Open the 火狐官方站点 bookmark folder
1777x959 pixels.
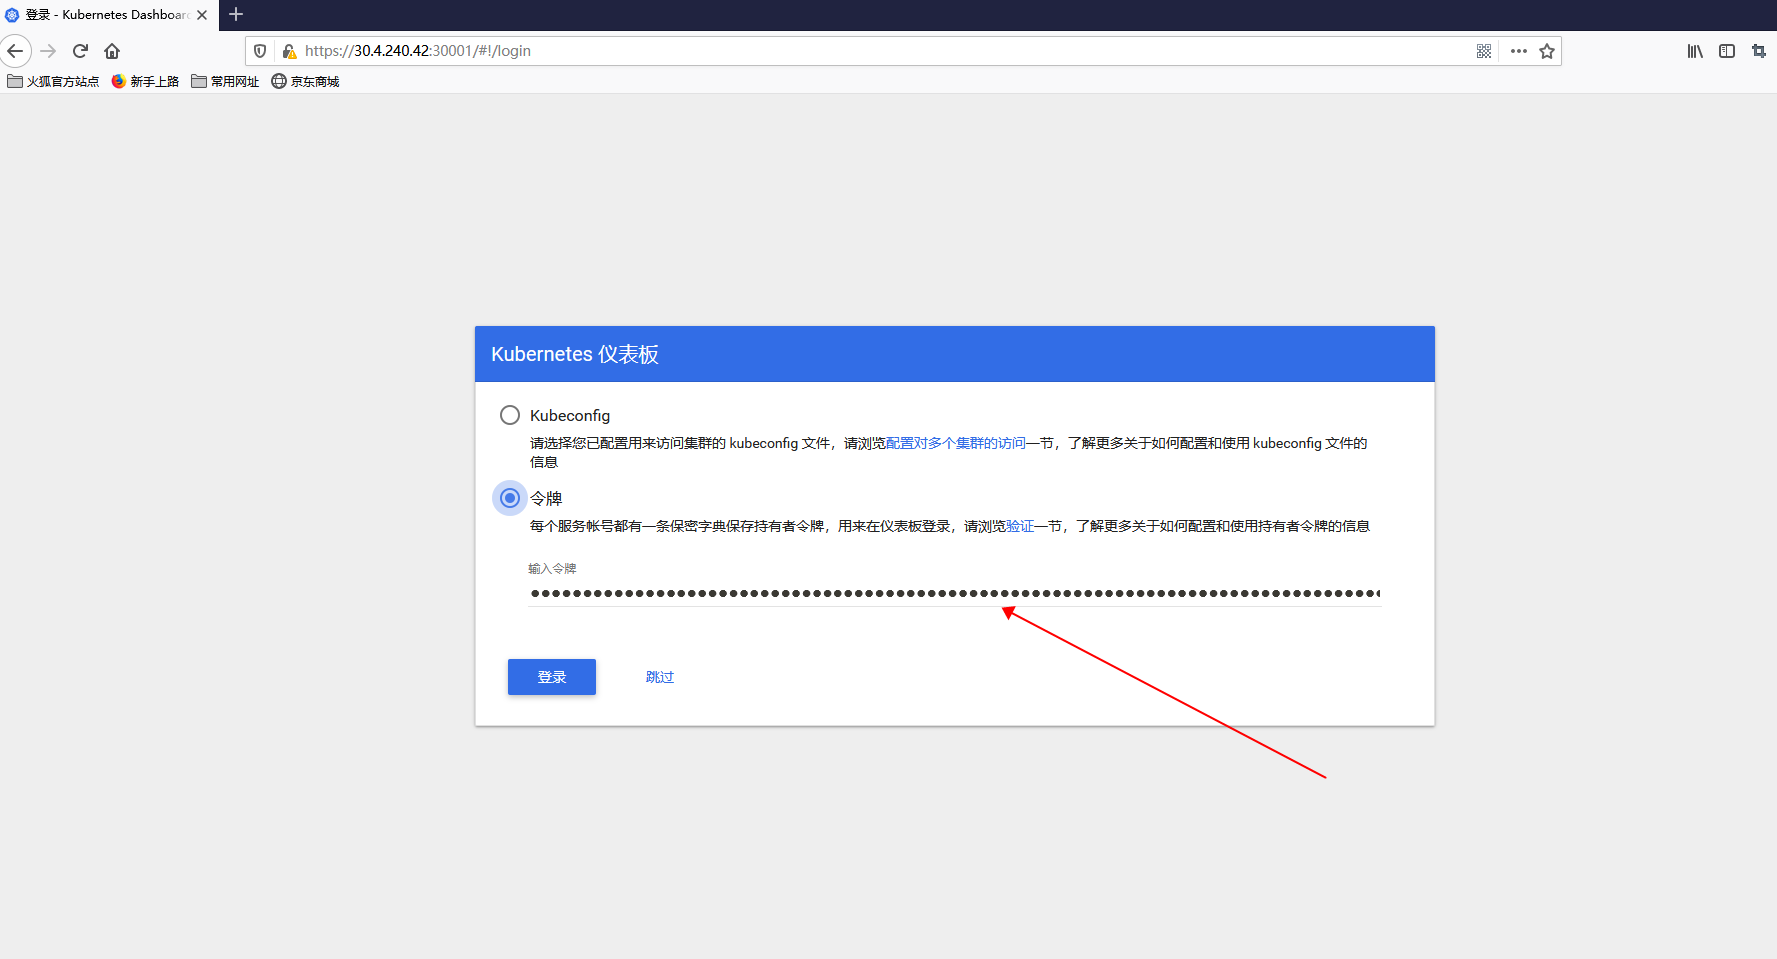[53, 82]
